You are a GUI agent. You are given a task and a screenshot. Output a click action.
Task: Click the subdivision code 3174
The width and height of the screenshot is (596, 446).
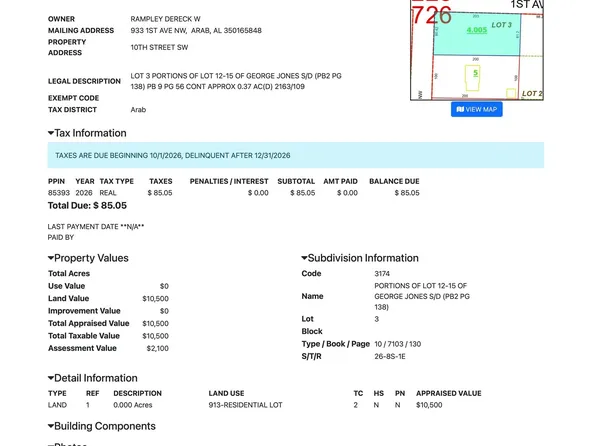(x=382, y=274)
